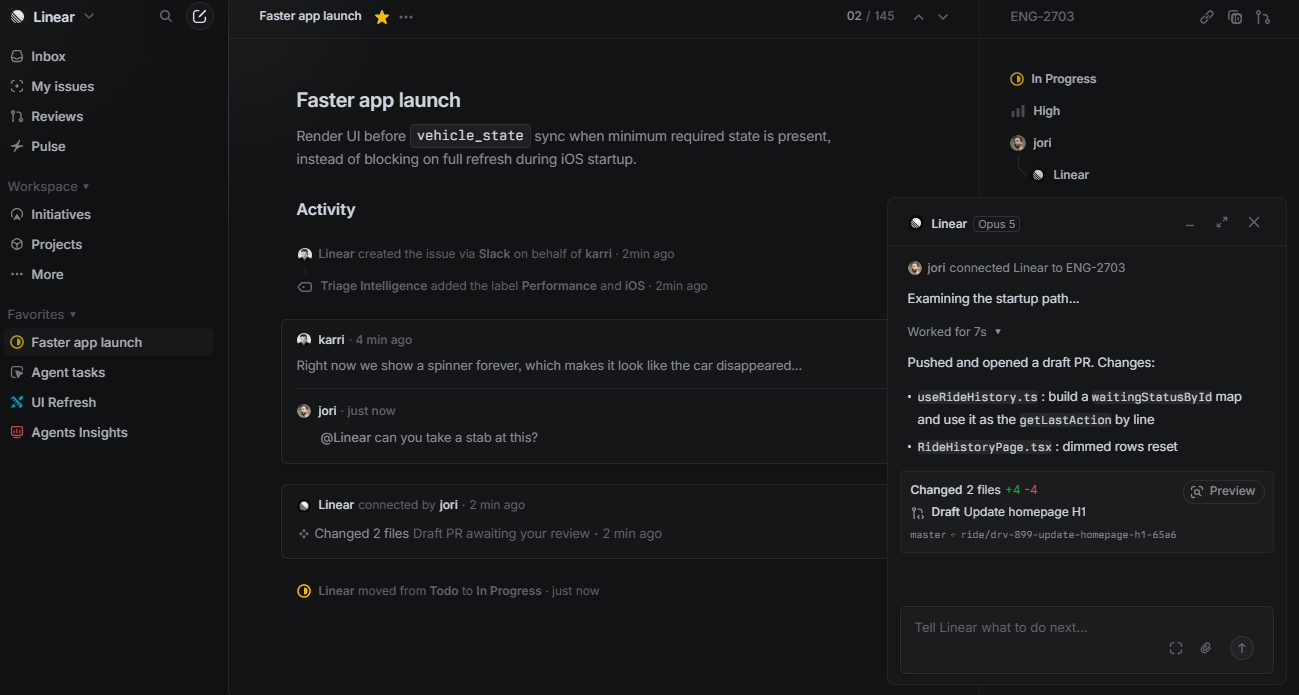1299x695 pixels.
Task: Click the Preview button
Action: [x=1224, y=491]
